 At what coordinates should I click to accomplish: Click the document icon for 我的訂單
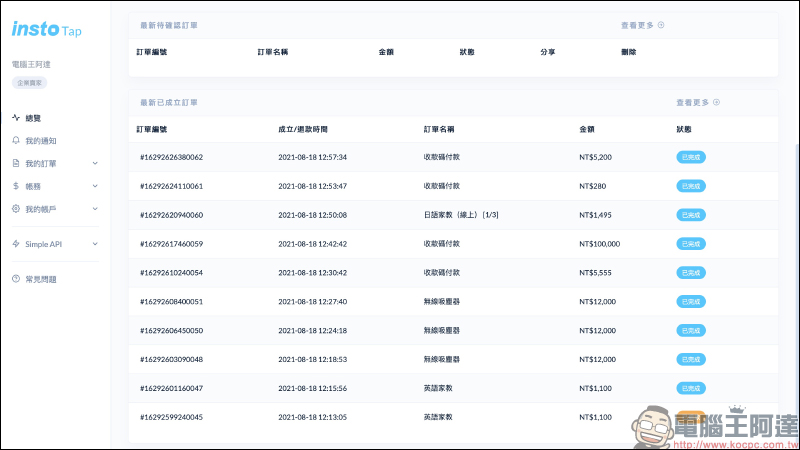click(x=16, y=163)
